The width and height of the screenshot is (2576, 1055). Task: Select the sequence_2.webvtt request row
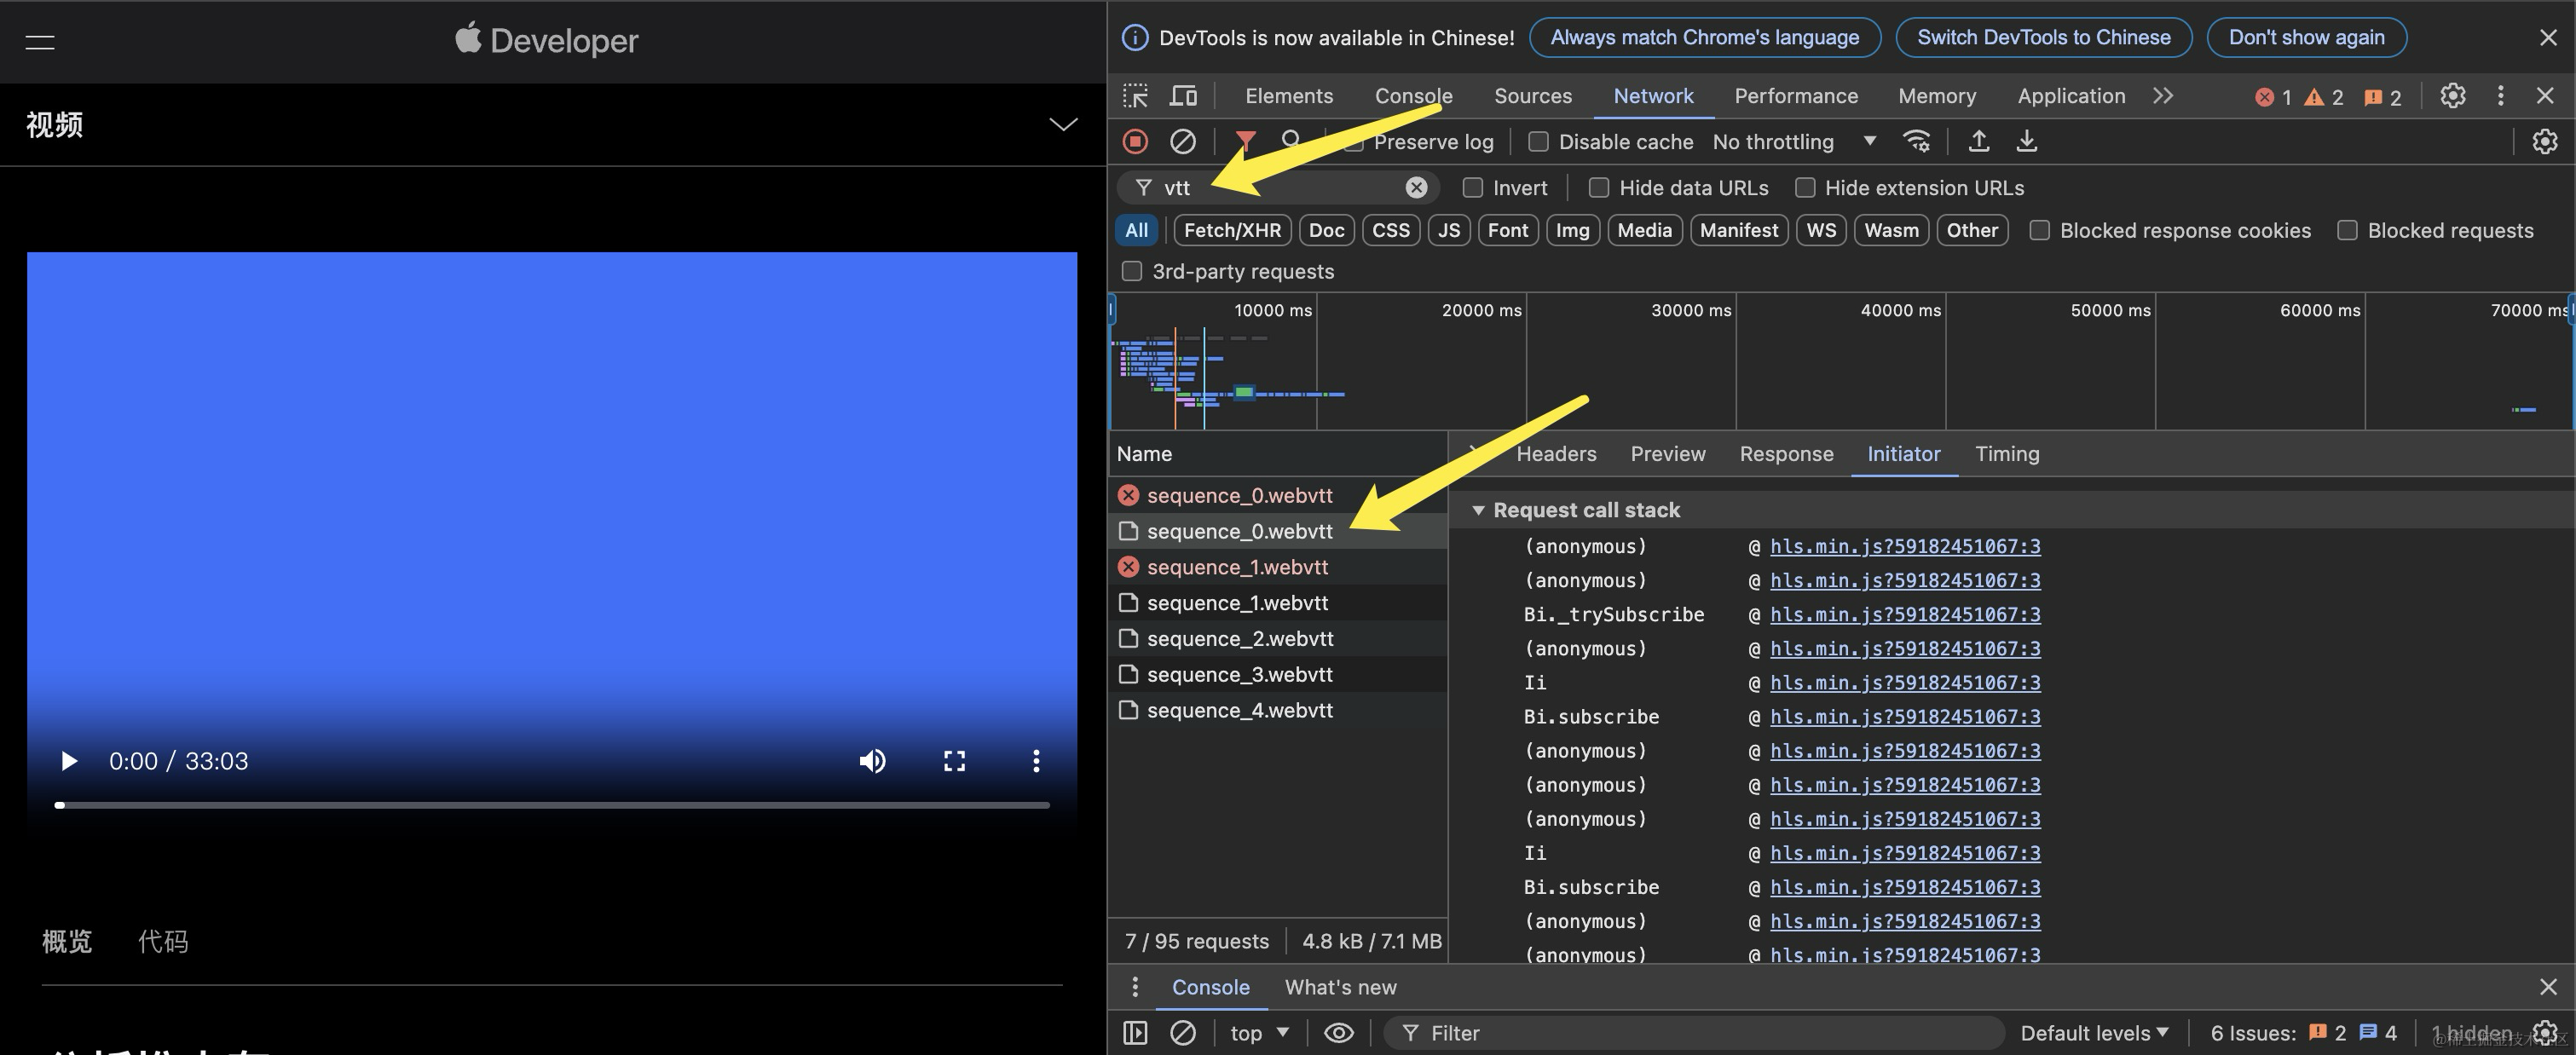point(1239,639)
